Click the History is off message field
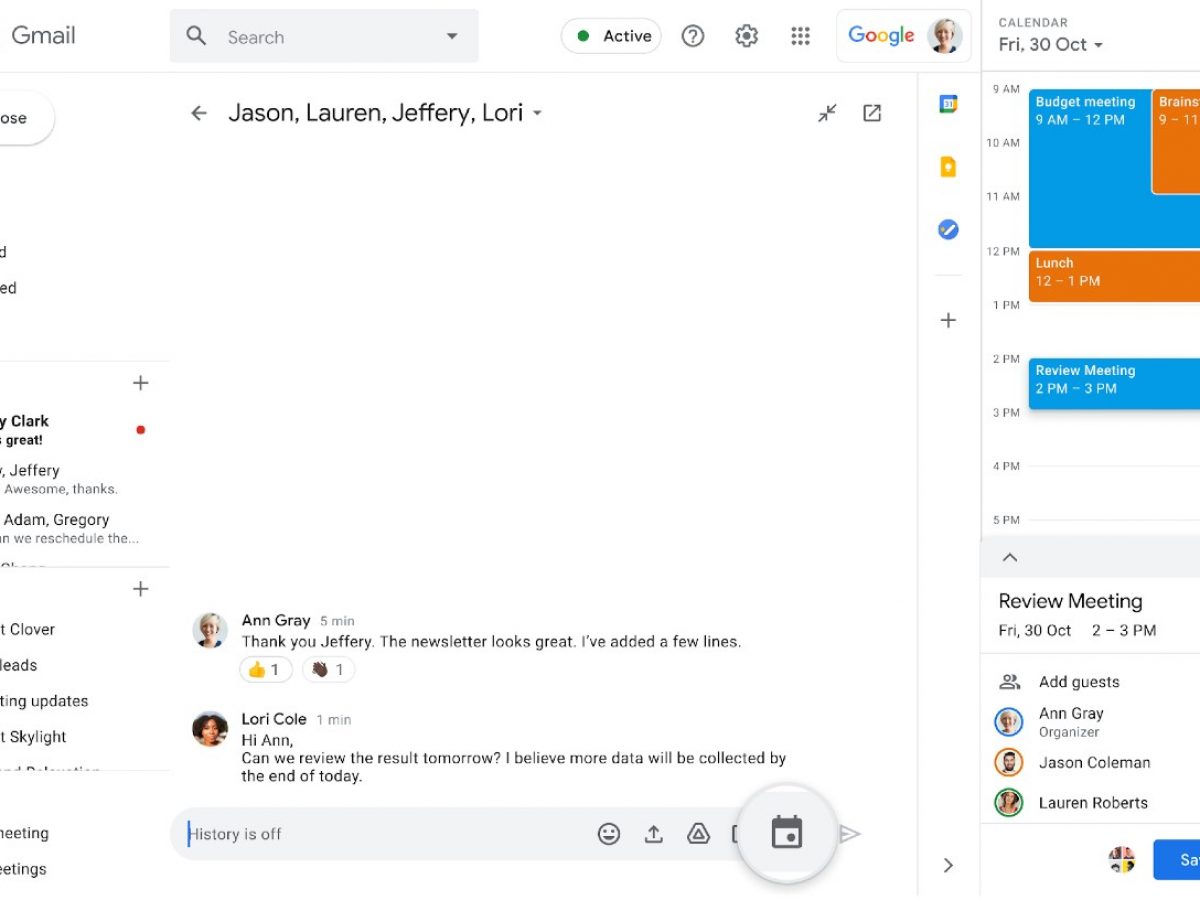Screen dimensions: 1200x900 click(380, 834)
